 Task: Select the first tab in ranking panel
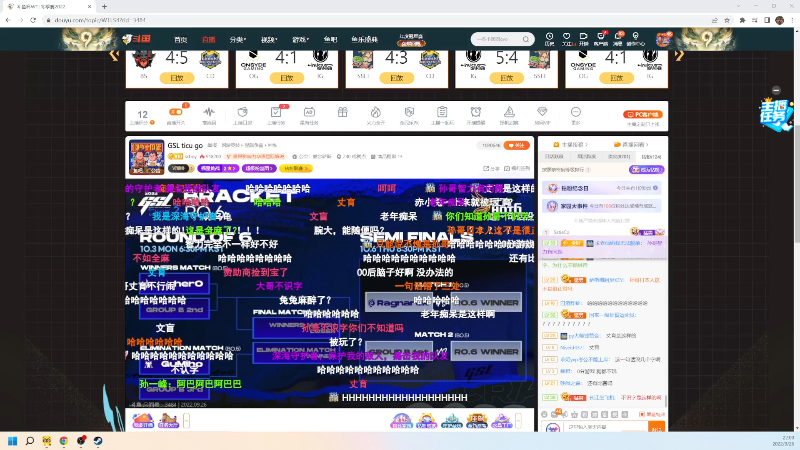point(555,157)
